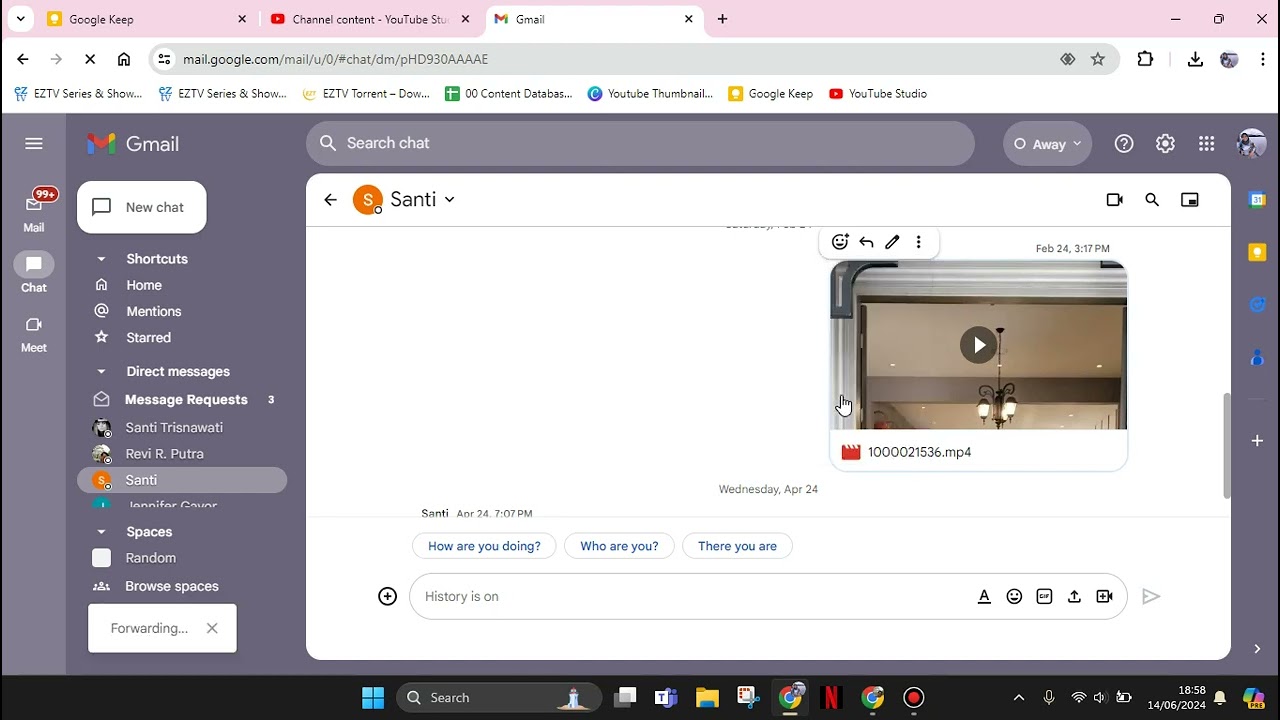Hide side panel arrow
The width and height of the screenshot is (1280, 720).
tap(1257, 649)
